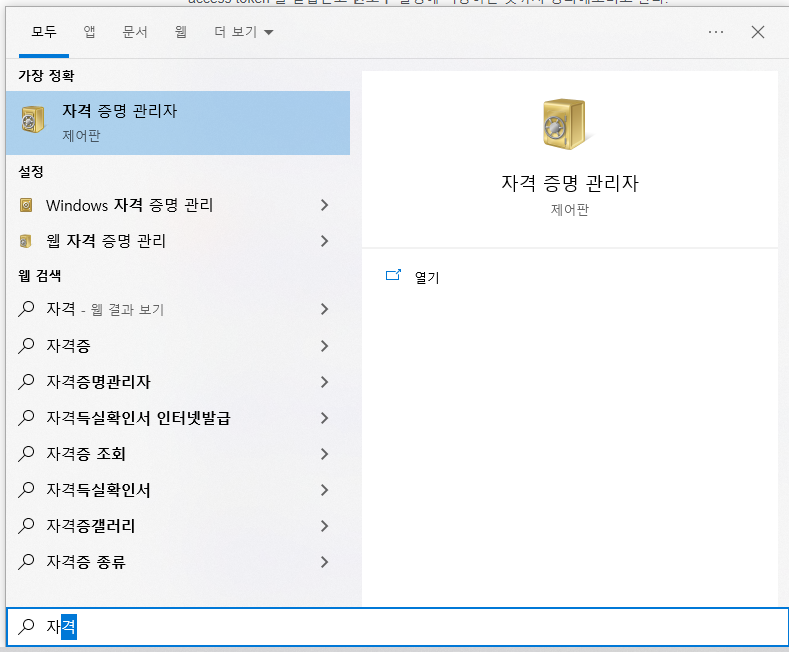Click the search icon beside 자격증갤러리
The width and height of the screenshot is (789, 652).
pyautogui.click(x=26, y=526)
